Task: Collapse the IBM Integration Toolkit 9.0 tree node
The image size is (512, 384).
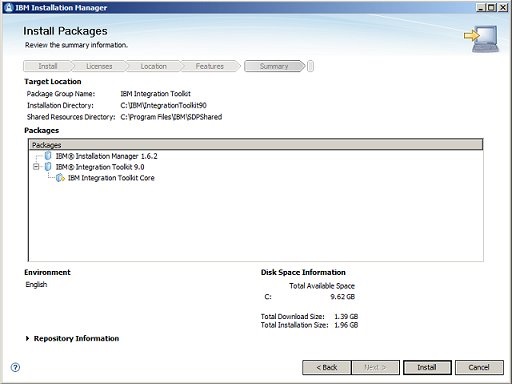Action: click(36, 167)
